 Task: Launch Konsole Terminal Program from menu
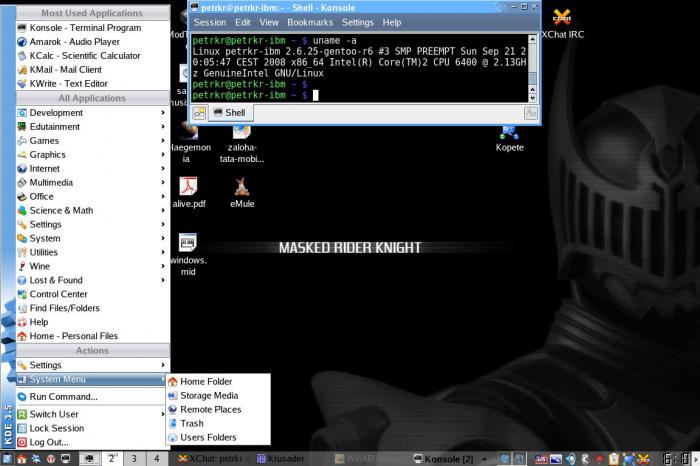point(92,28)
